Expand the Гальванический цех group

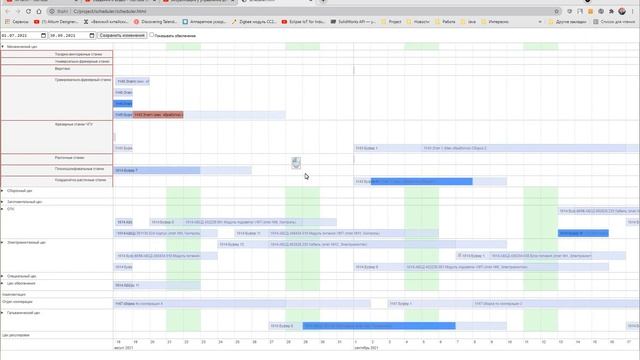click(x=2, y=313)
